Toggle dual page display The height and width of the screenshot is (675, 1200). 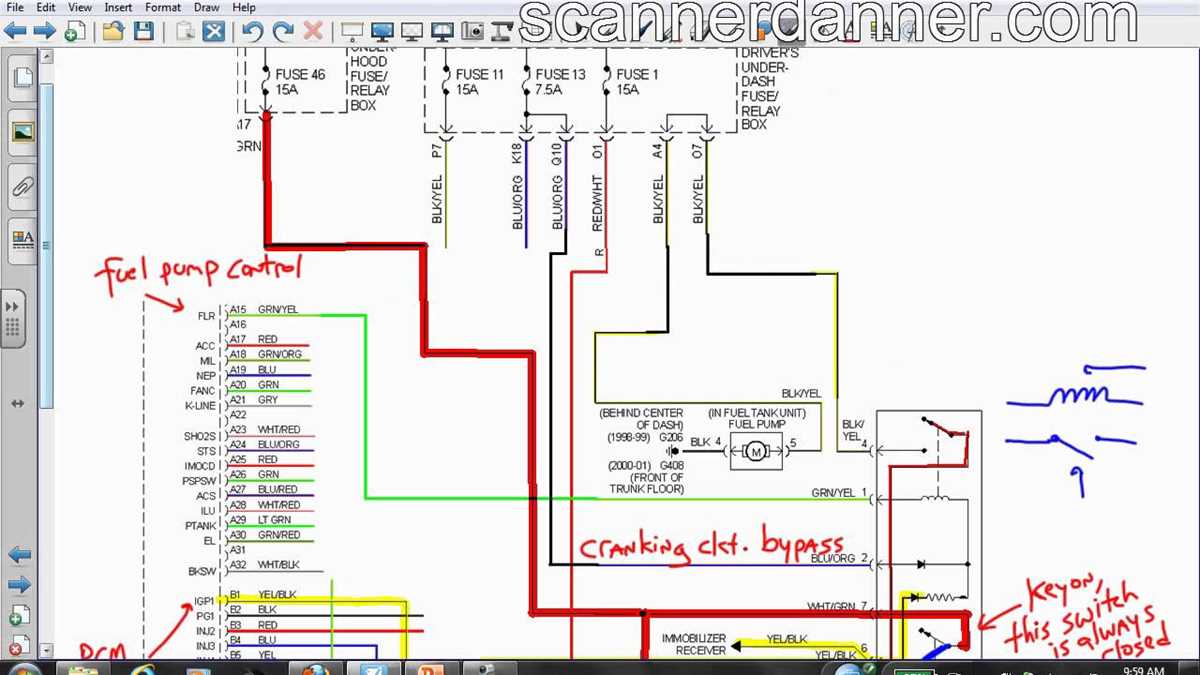click(x=442, y=32)
